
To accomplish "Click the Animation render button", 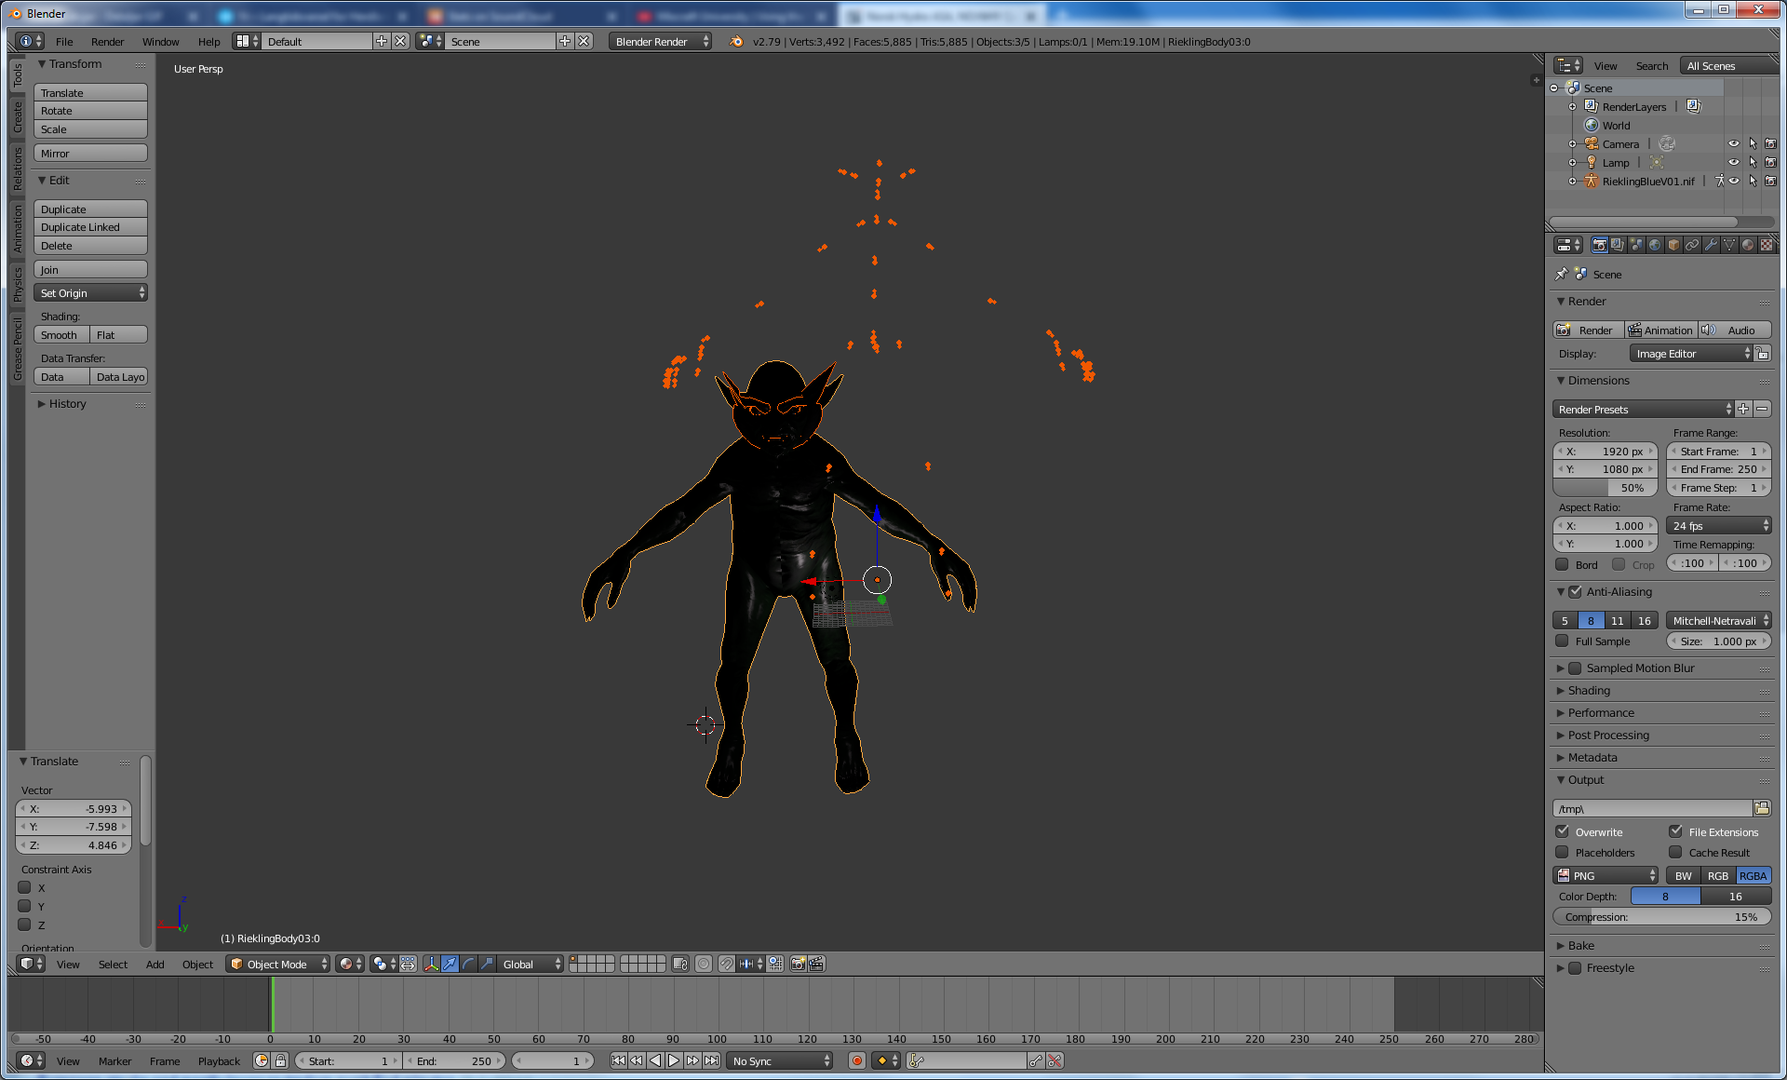I will 1660,330.
